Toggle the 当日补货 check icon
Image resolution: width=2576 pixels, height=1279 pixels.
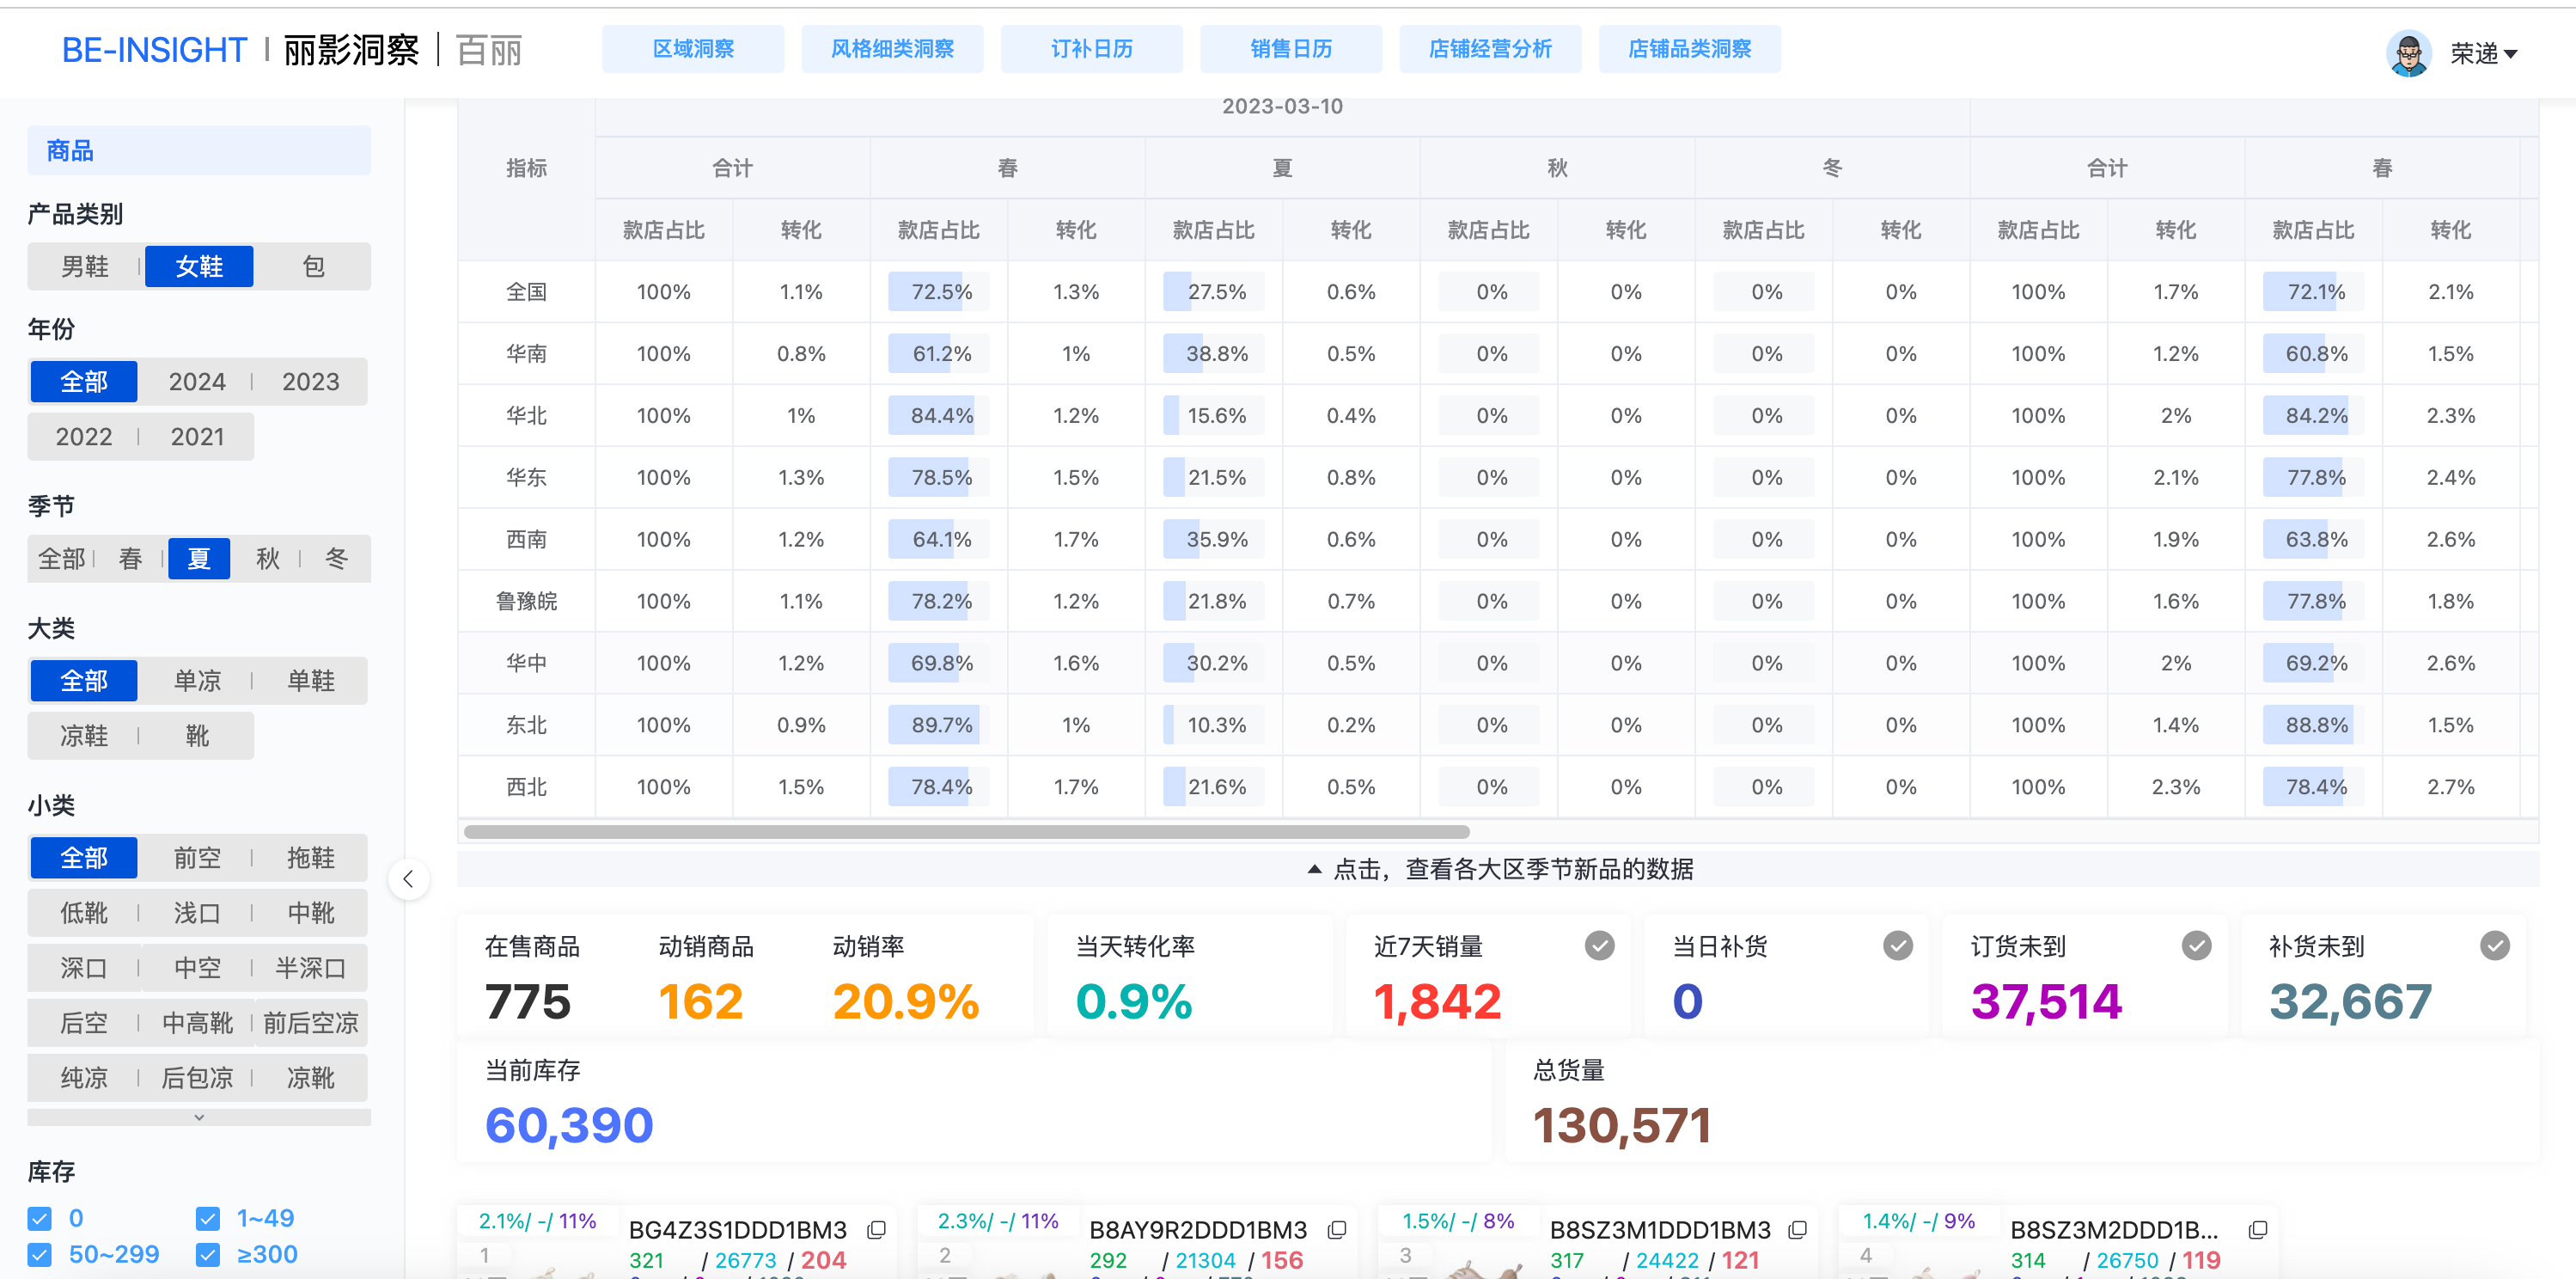[x=1898, y=945]
